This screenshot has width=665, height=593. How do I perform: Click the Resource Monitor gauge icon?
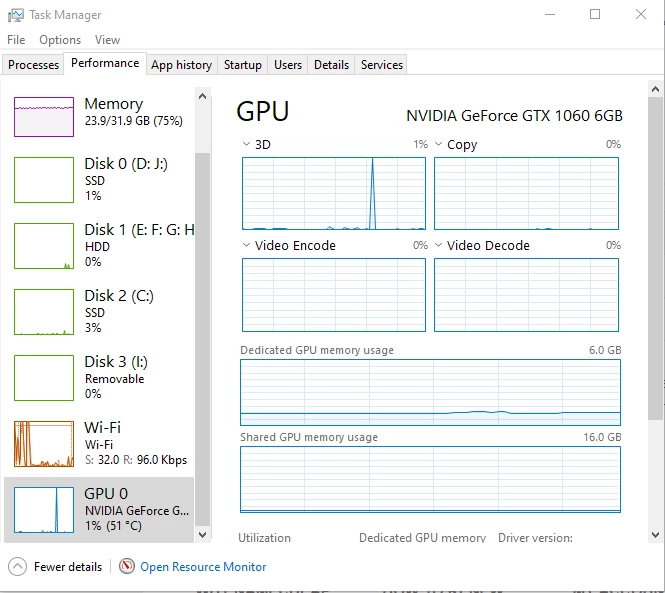[126, 566]
